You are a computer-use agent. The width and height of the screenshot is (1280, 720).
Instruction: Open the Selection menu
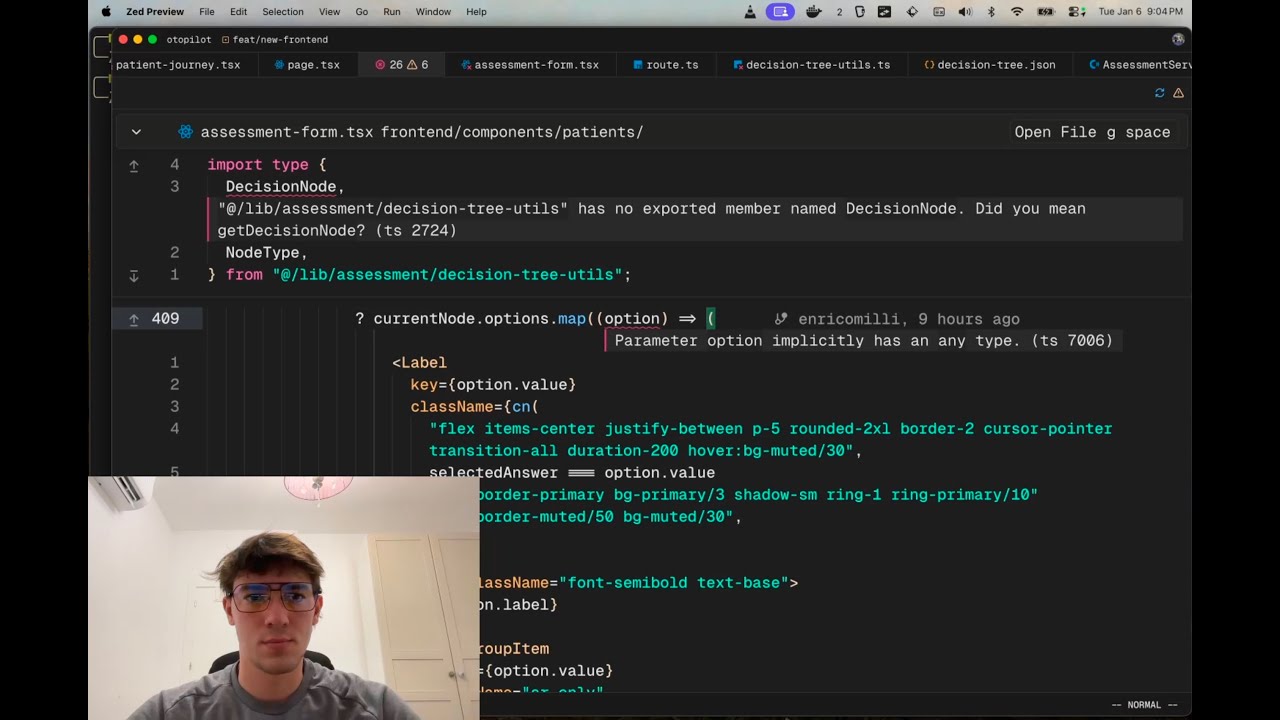tap(283, 12)
